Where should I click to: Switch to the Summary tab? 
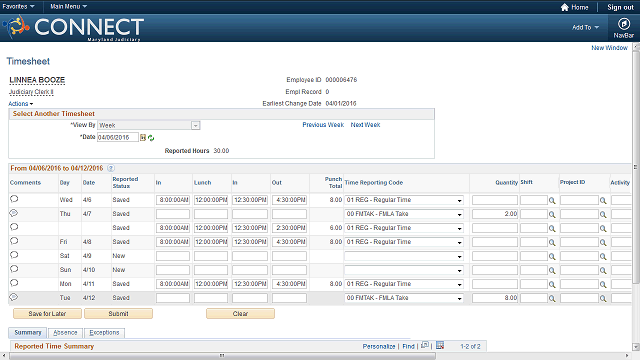[x=28, y=333]
